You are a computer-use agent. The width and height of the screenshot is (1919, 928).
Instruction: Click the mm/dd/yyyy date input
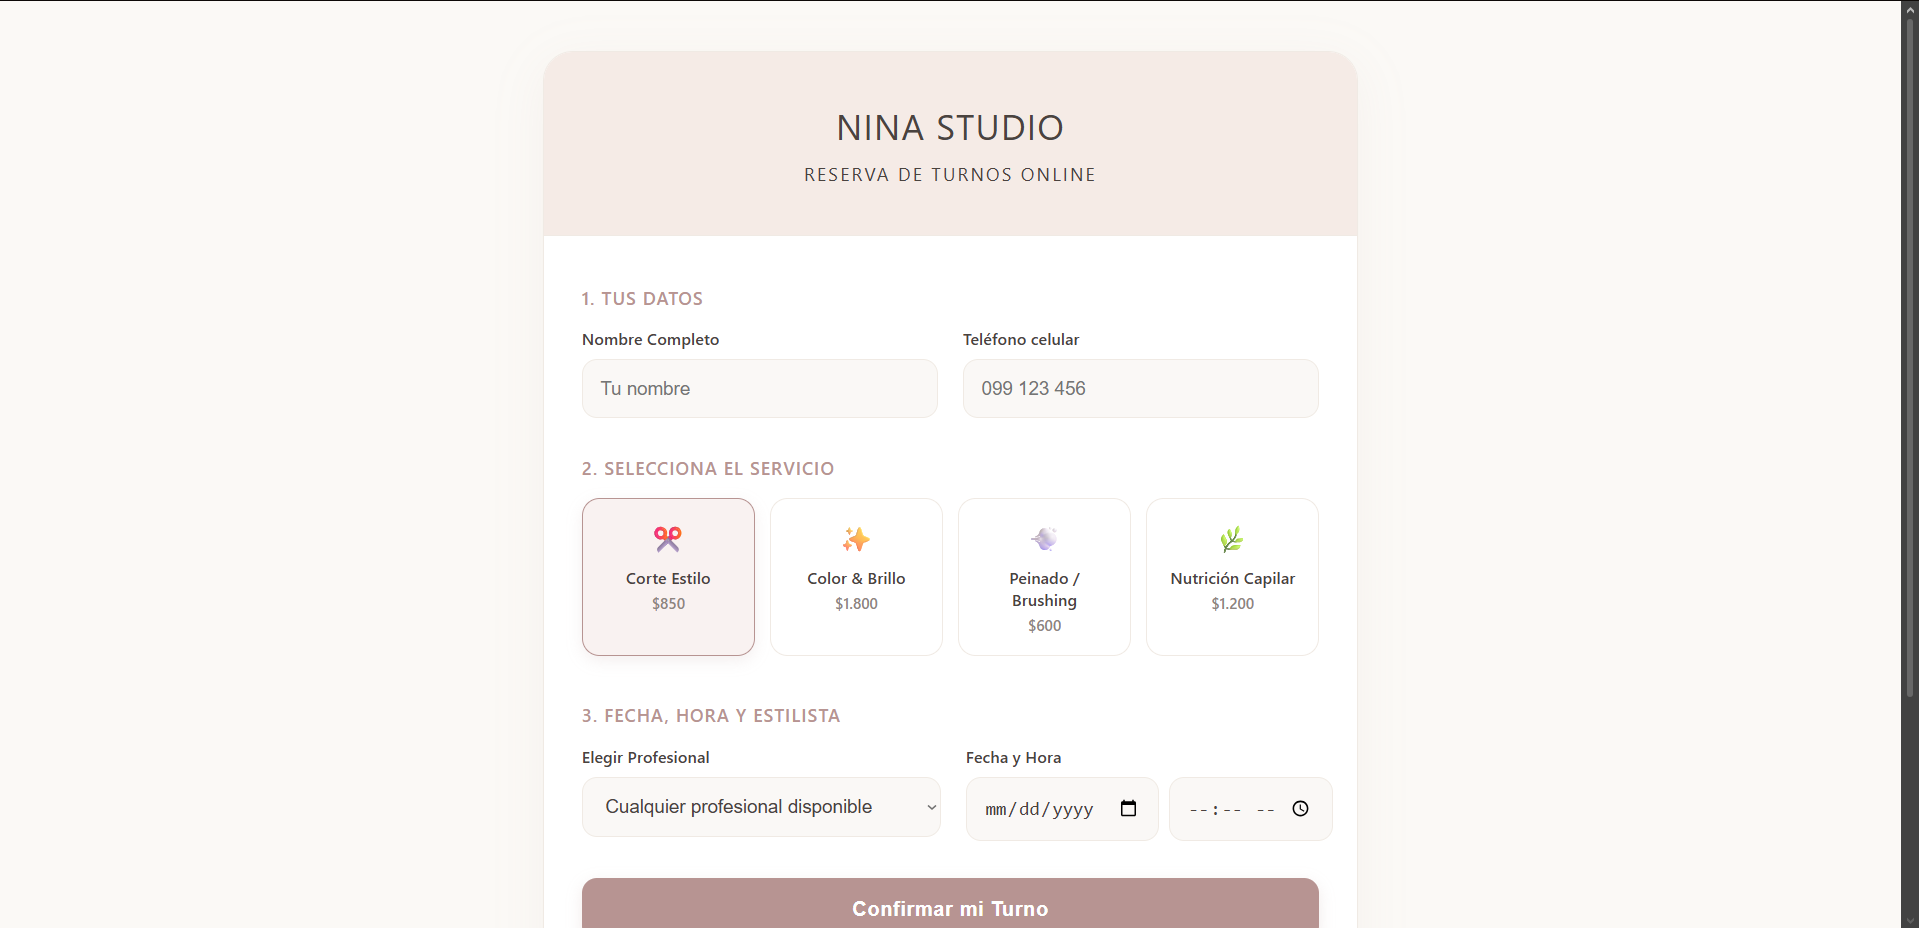1062,809
